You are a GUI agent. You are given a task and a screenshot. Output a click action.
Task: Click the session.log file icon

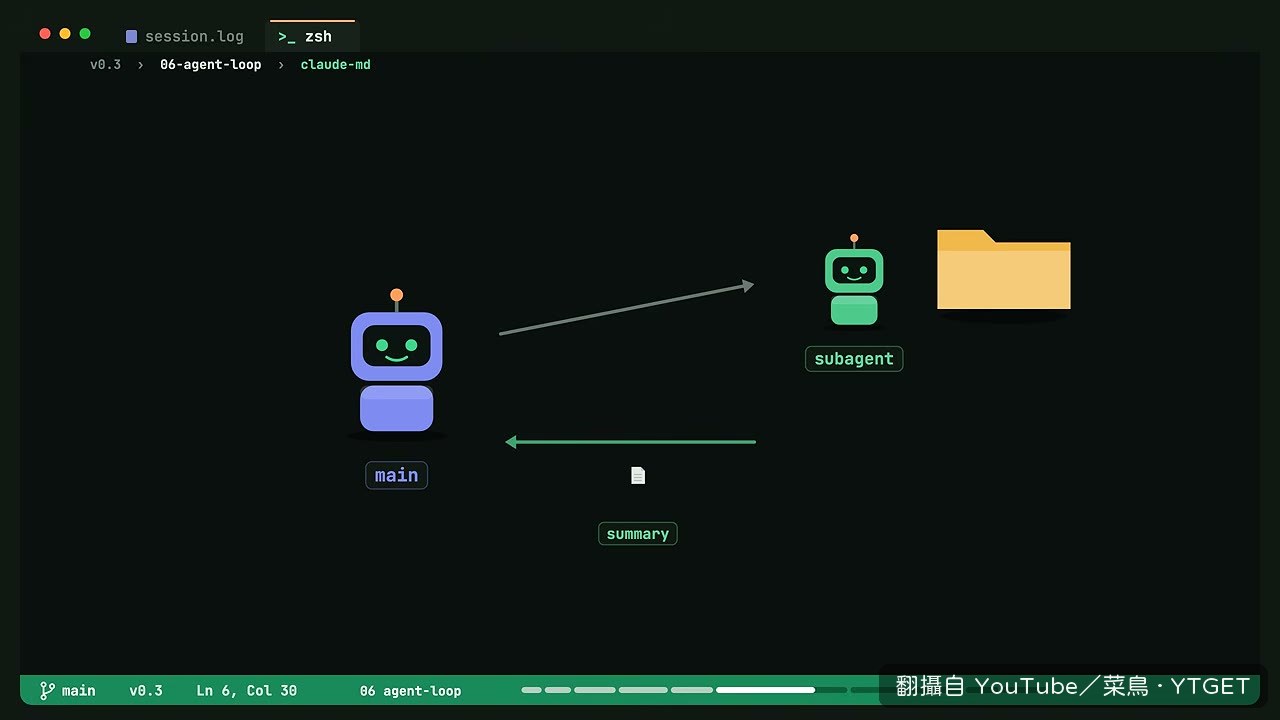click(131, 37)
